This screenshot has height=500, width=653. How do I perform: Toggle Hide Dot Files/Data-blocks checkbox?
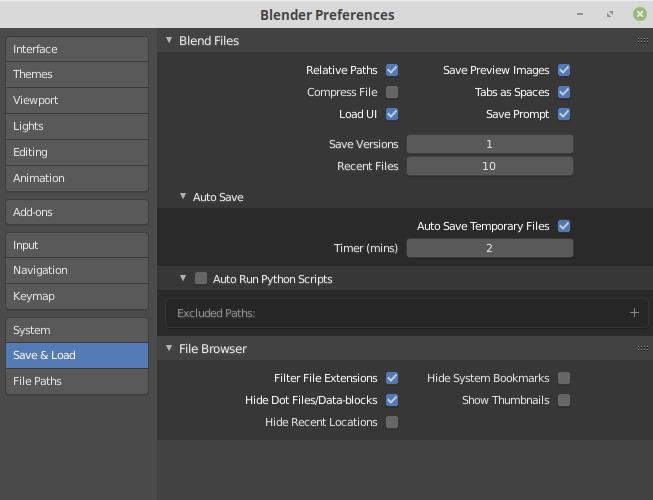tap(392, 400)
